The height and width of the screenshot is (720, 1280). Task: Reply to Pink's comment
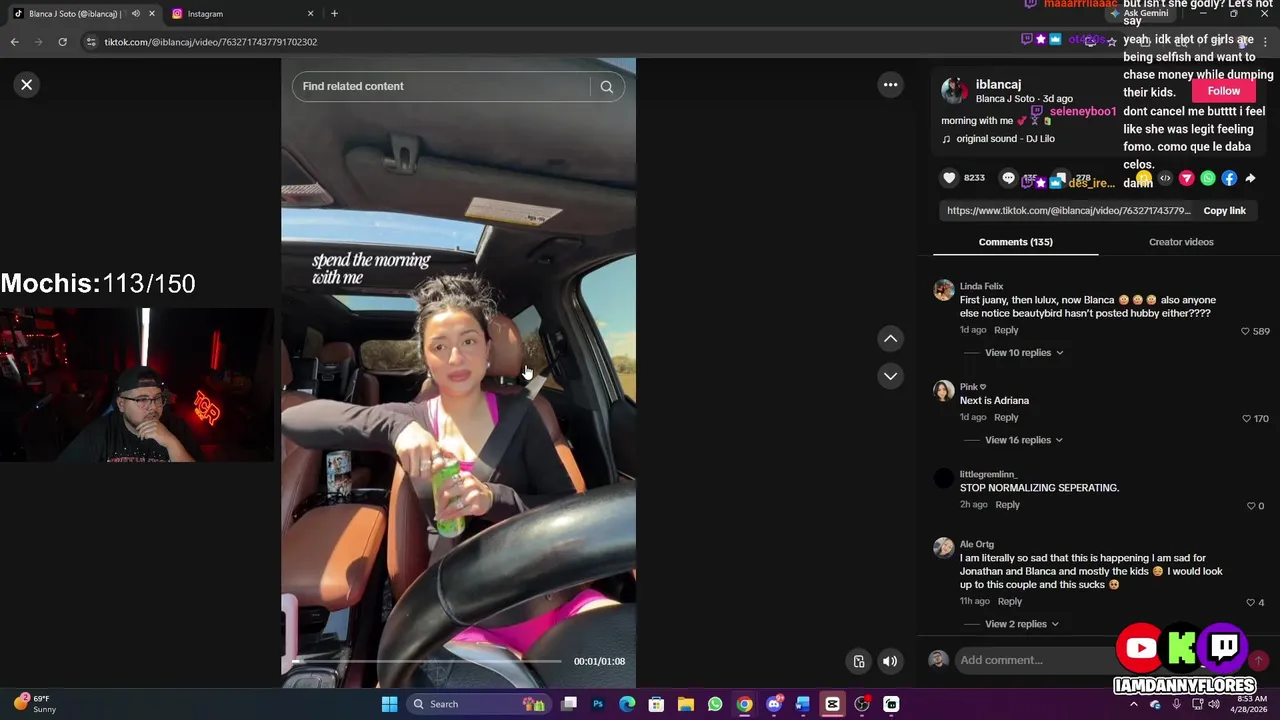(1006, 417)
